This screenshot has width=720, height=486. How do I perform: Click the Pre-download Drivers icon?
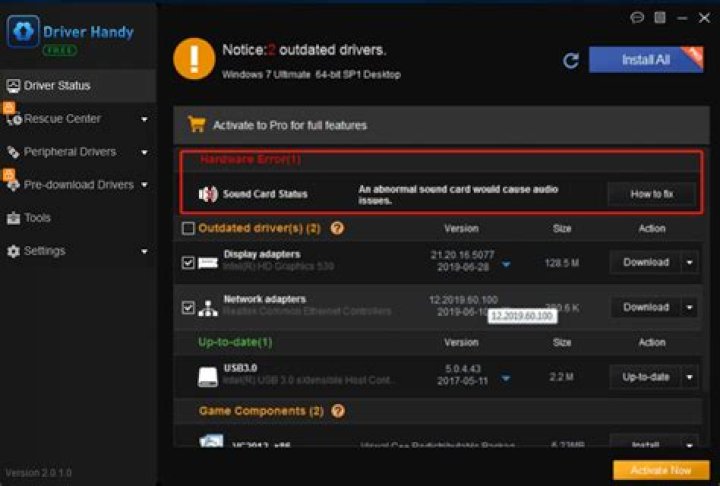[13, 185]
